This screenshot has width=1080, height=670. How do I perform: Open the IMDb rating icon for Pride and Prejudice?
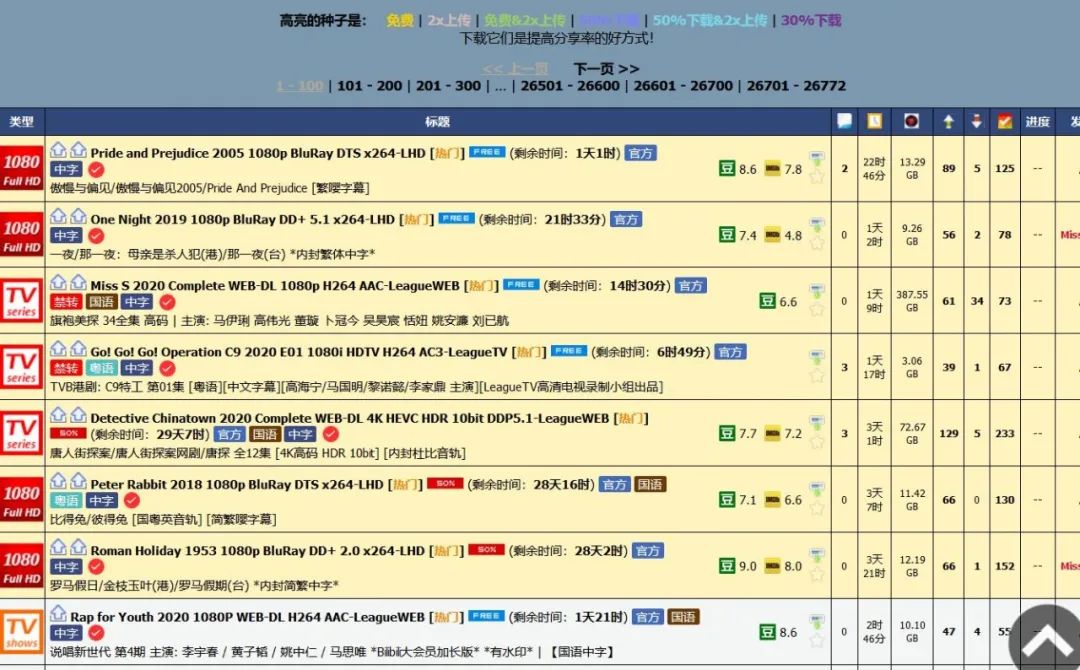click(772, 169)
